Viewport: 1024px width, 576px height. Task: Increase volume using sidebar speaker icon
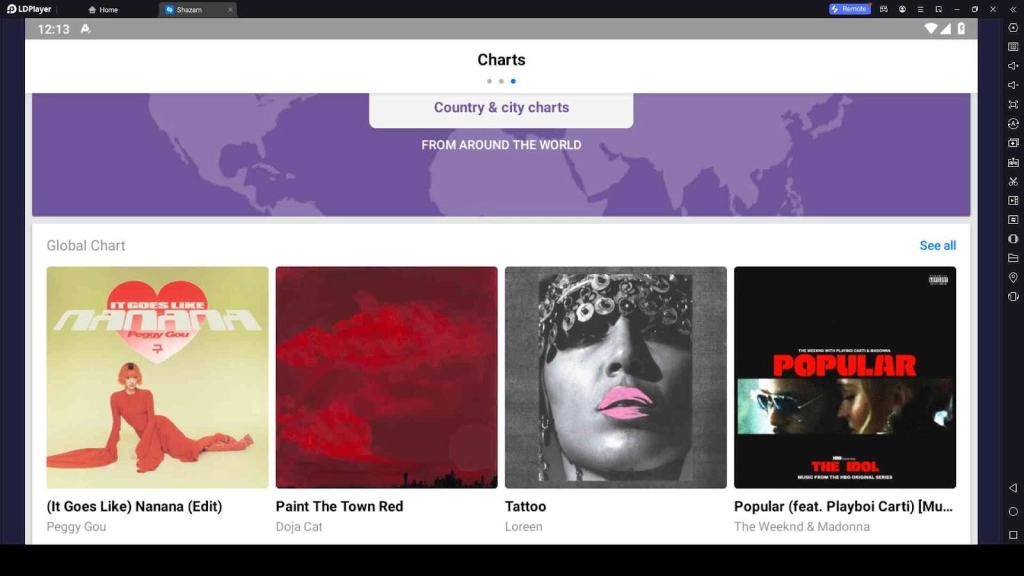click(x=1013, y=66)
